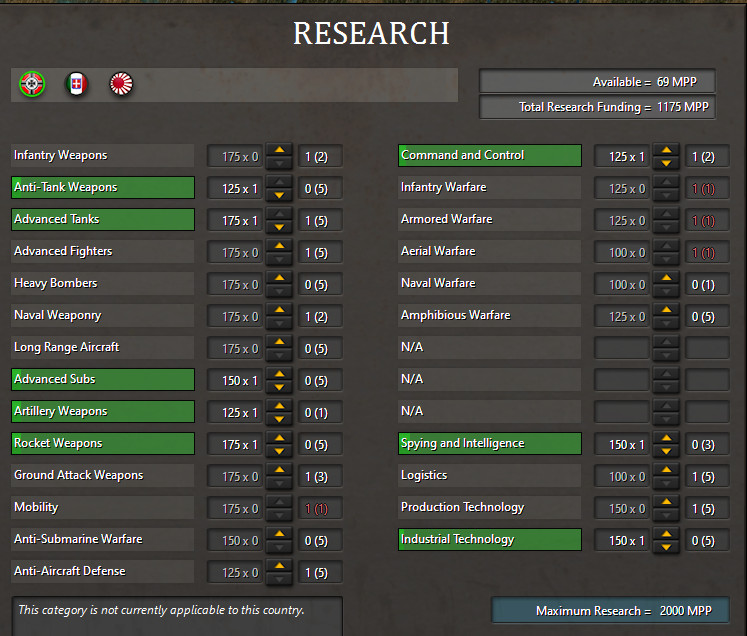
Task: Select the Long Range Aircraft category
Action: pos(102,347)
